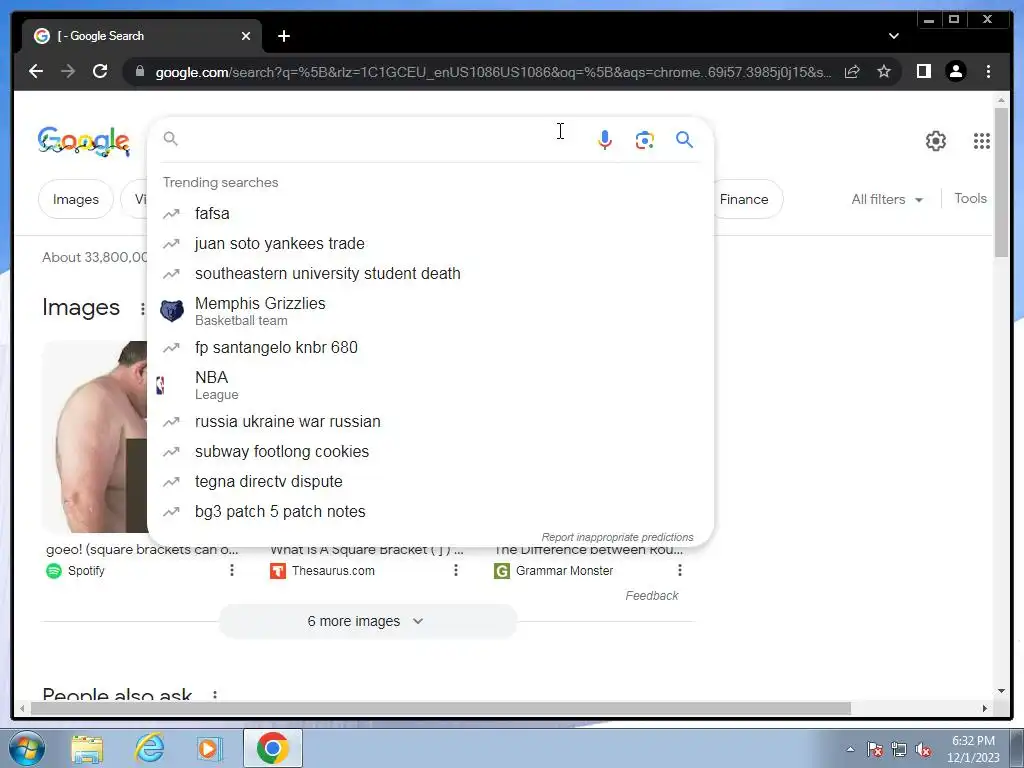Select the Images filter tab
The height and width of the screenshot is (768, 1024).
click(x=76, y=199)
